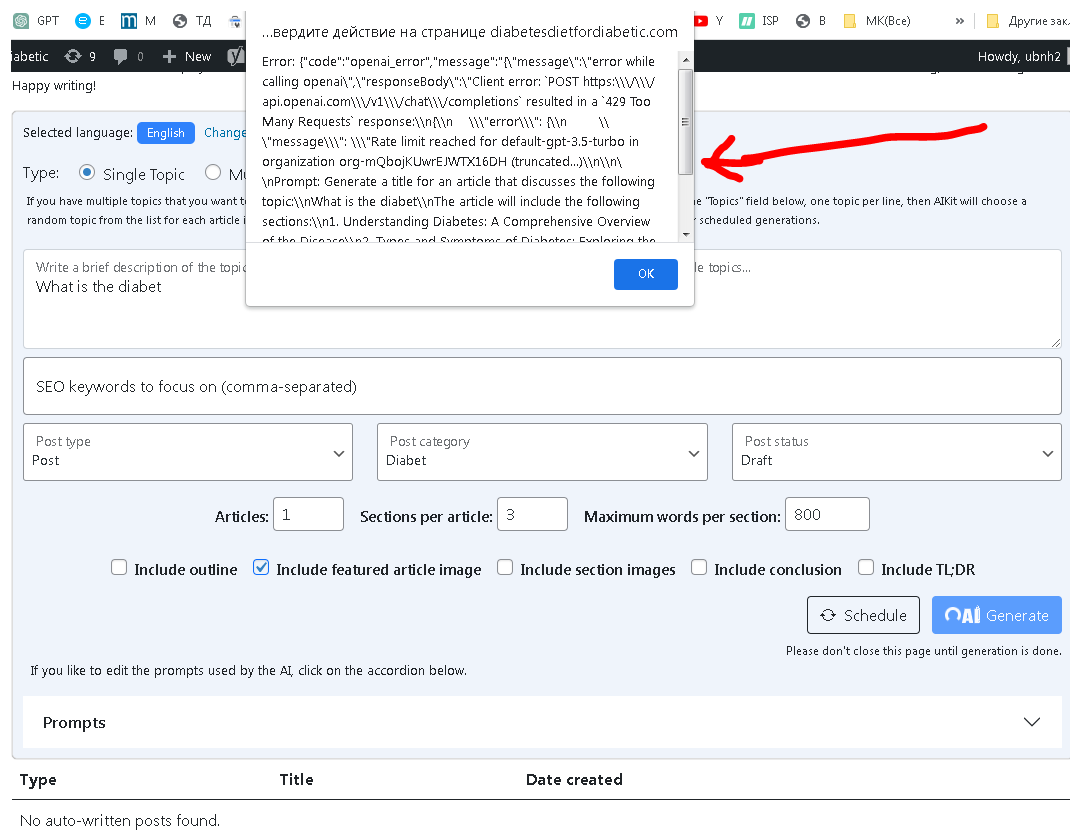Click the dialog scrollbar up arrow
This screenshot has width=1070, height=834.
[686, 60]
